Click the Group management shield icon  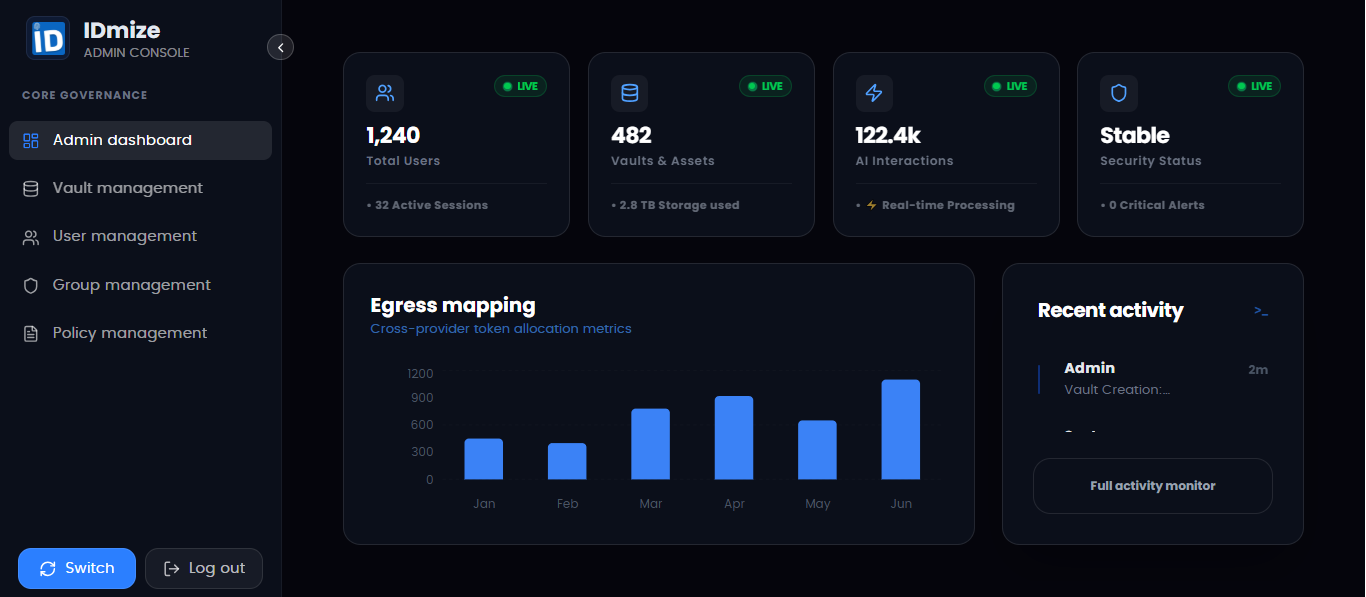coord(31,285)
